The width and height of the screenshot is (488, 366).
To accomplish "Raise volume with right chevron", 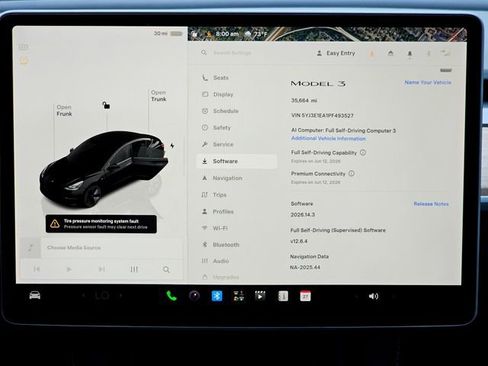I will click(x=393, y=296).
